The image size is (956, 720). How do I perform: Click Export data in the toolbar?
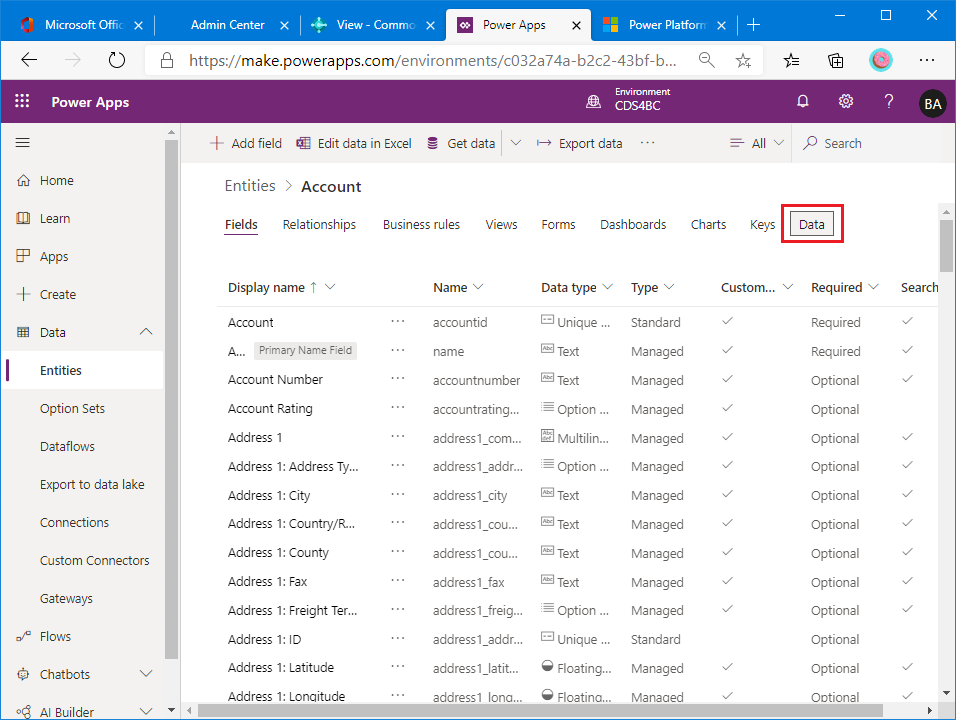(x=579, y=143)
